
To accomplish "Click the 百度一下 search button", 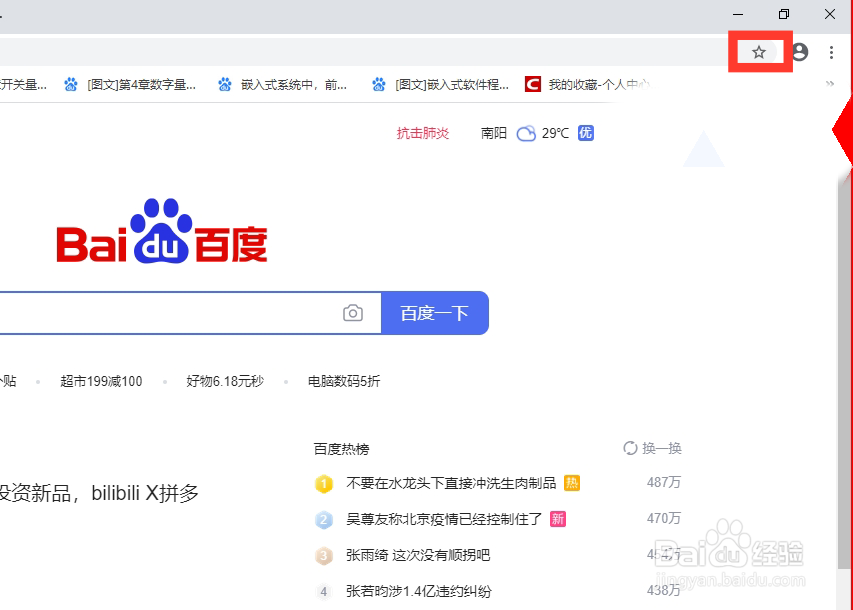I will tap(435, 313).
